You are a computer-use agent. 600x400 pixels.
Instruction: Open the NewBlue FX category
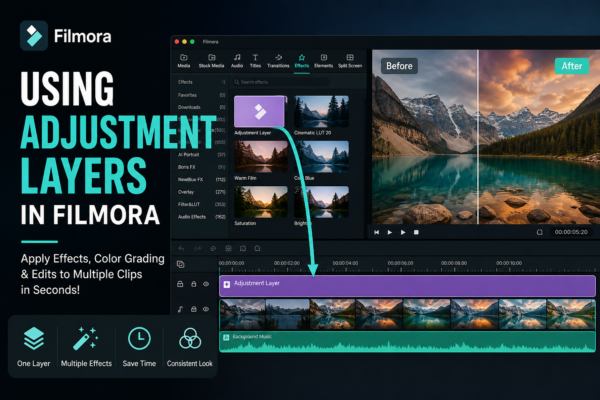tap(201, 179)
